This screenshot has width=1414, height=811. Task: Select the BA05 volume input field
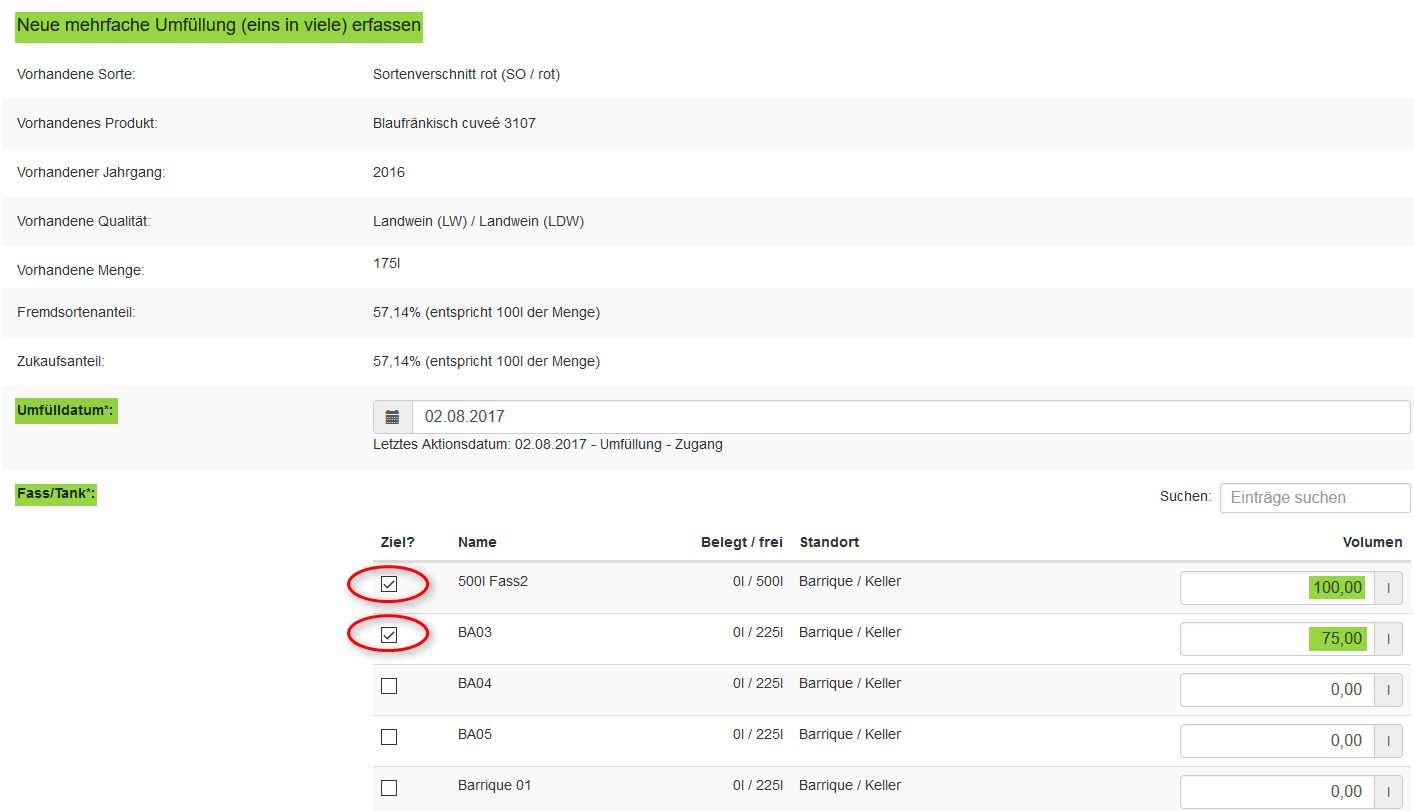point(1276,741)
